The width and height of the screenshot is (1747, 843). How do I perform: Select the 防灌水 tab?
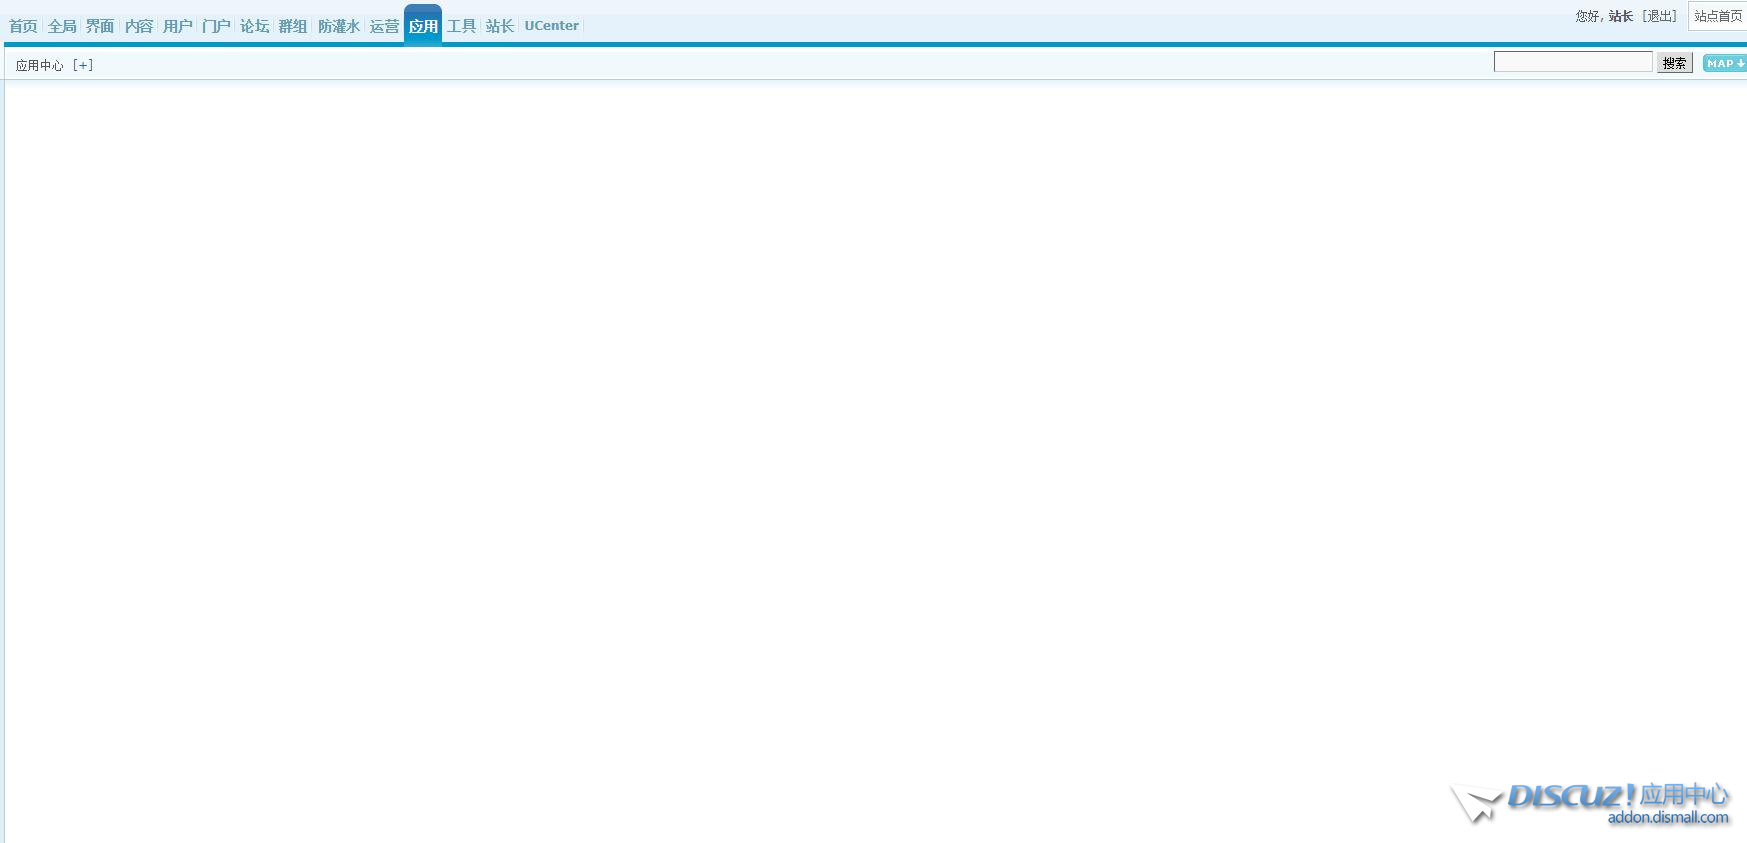339,26
